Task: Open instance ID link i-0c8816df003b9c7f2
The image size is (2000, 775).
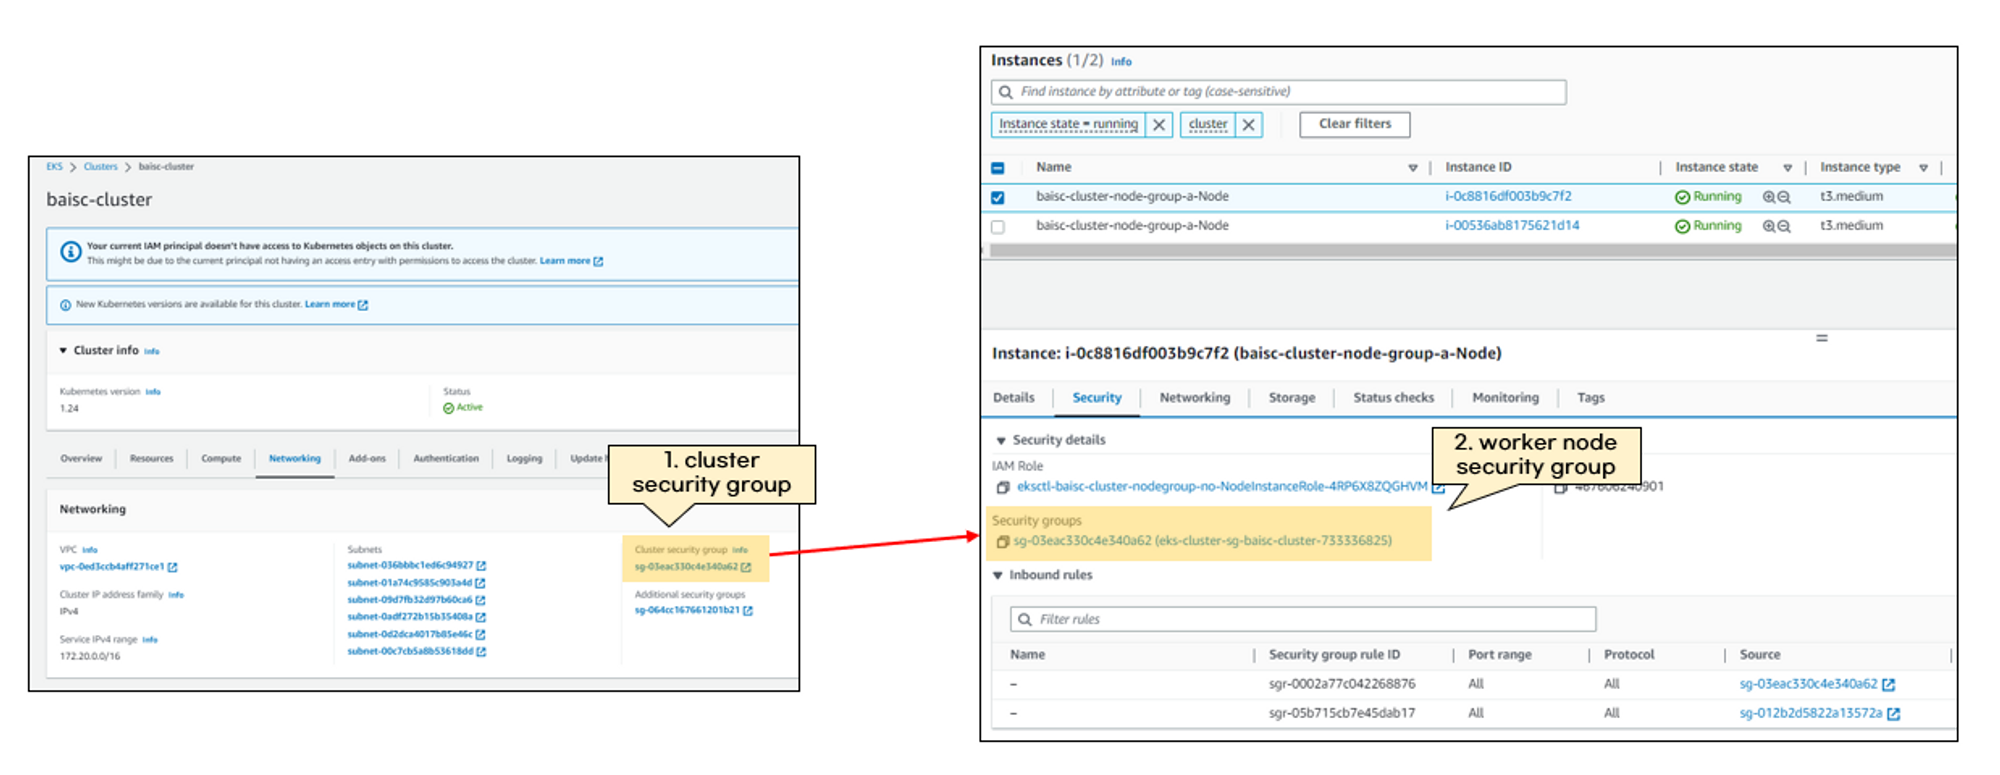Action: (1508, 197)
